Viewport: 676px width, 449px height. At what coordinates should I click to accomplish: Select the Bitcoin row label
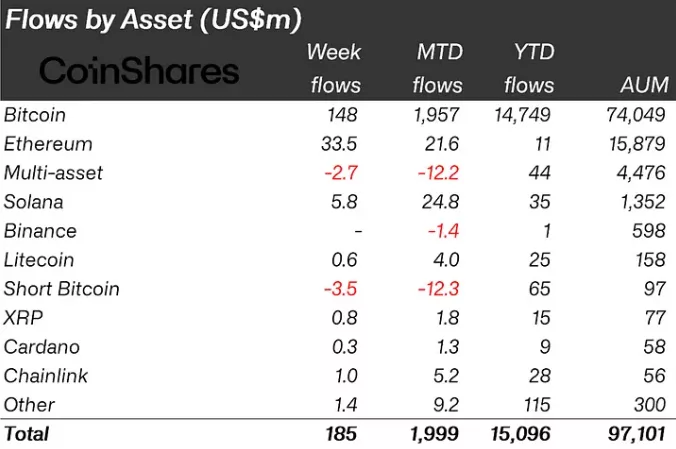35,115
